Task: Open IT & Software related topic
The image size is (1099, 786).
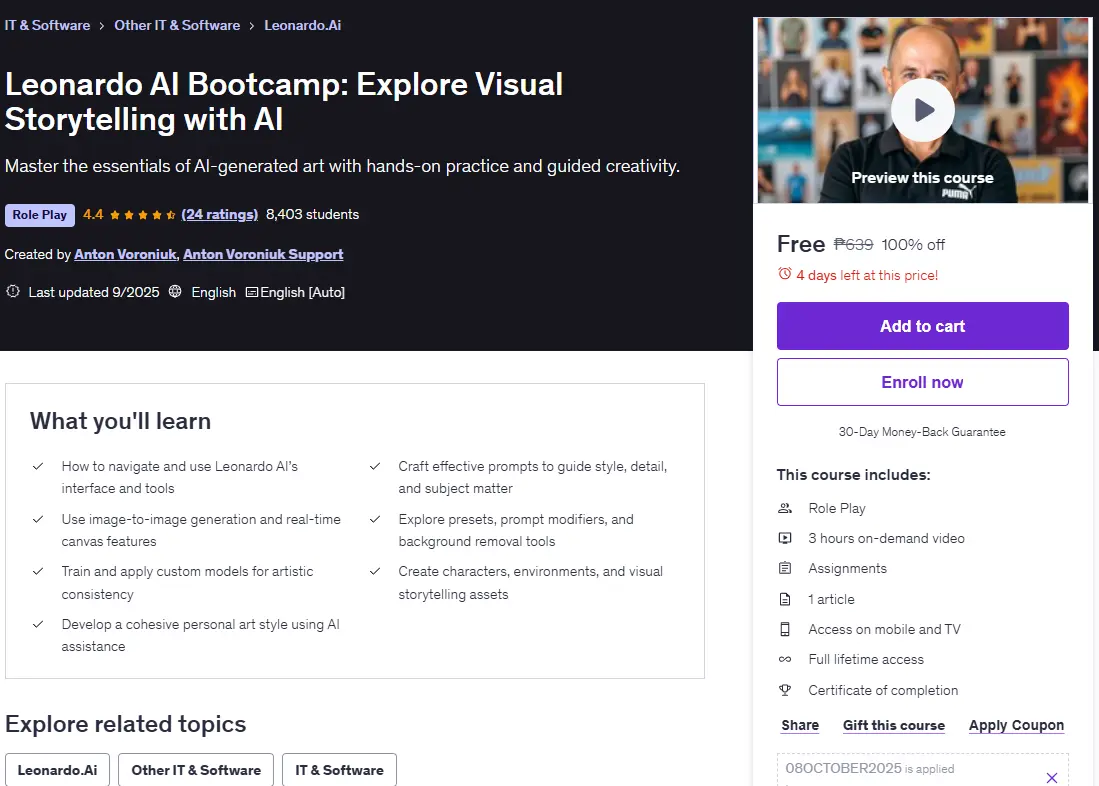Action: pos(339,770)
